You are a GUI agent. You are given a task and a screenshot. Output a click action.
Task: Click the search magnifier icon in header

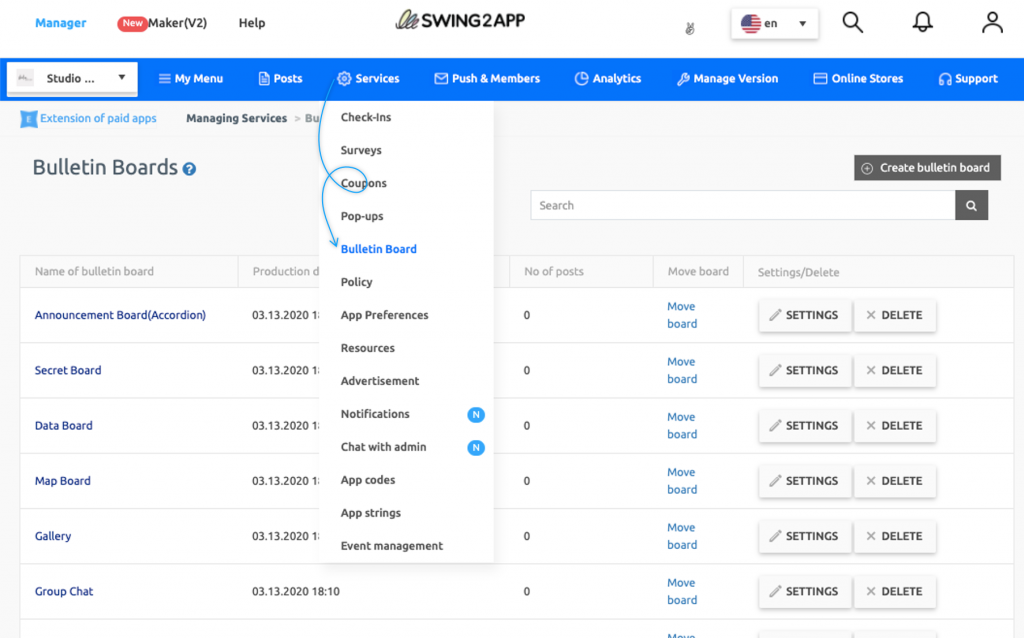pos(852,23)
